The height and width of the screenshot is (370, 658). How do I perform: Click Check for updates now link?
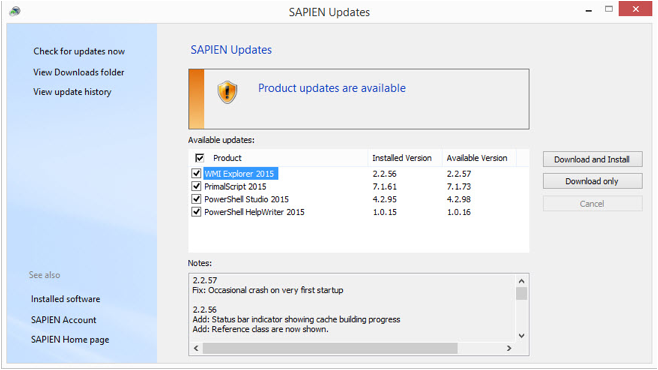point(79,51)
